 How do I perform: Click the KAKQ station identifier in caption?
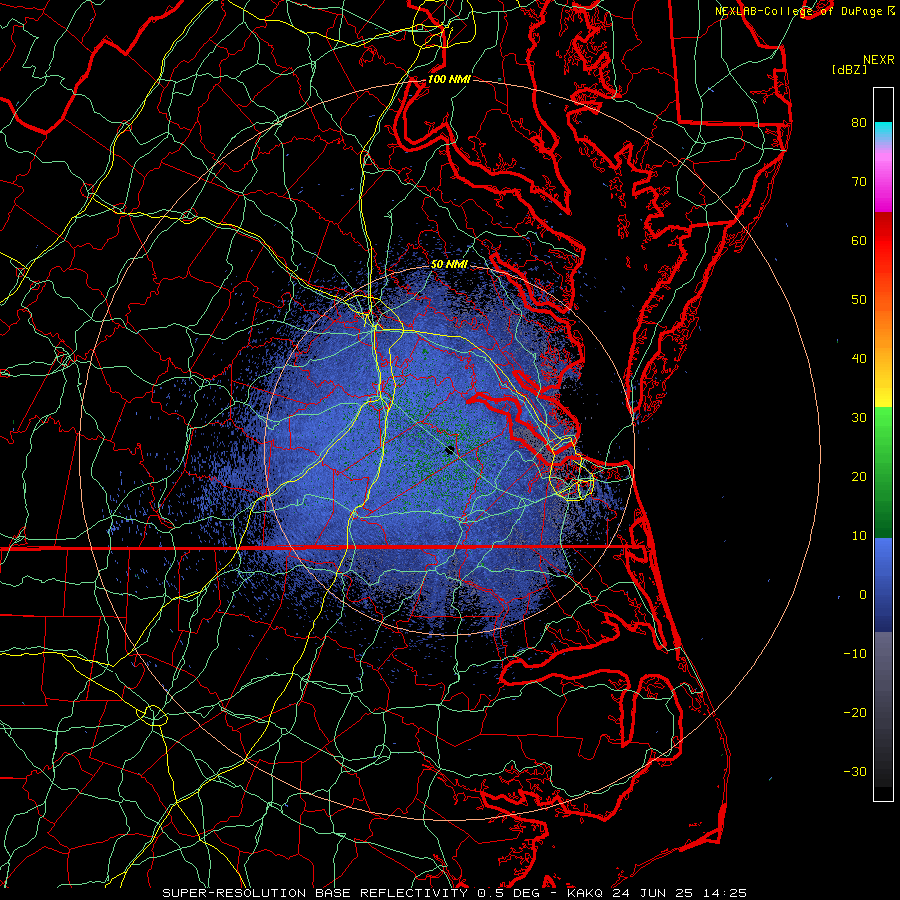pyautogui.click(x=585, y=893)
